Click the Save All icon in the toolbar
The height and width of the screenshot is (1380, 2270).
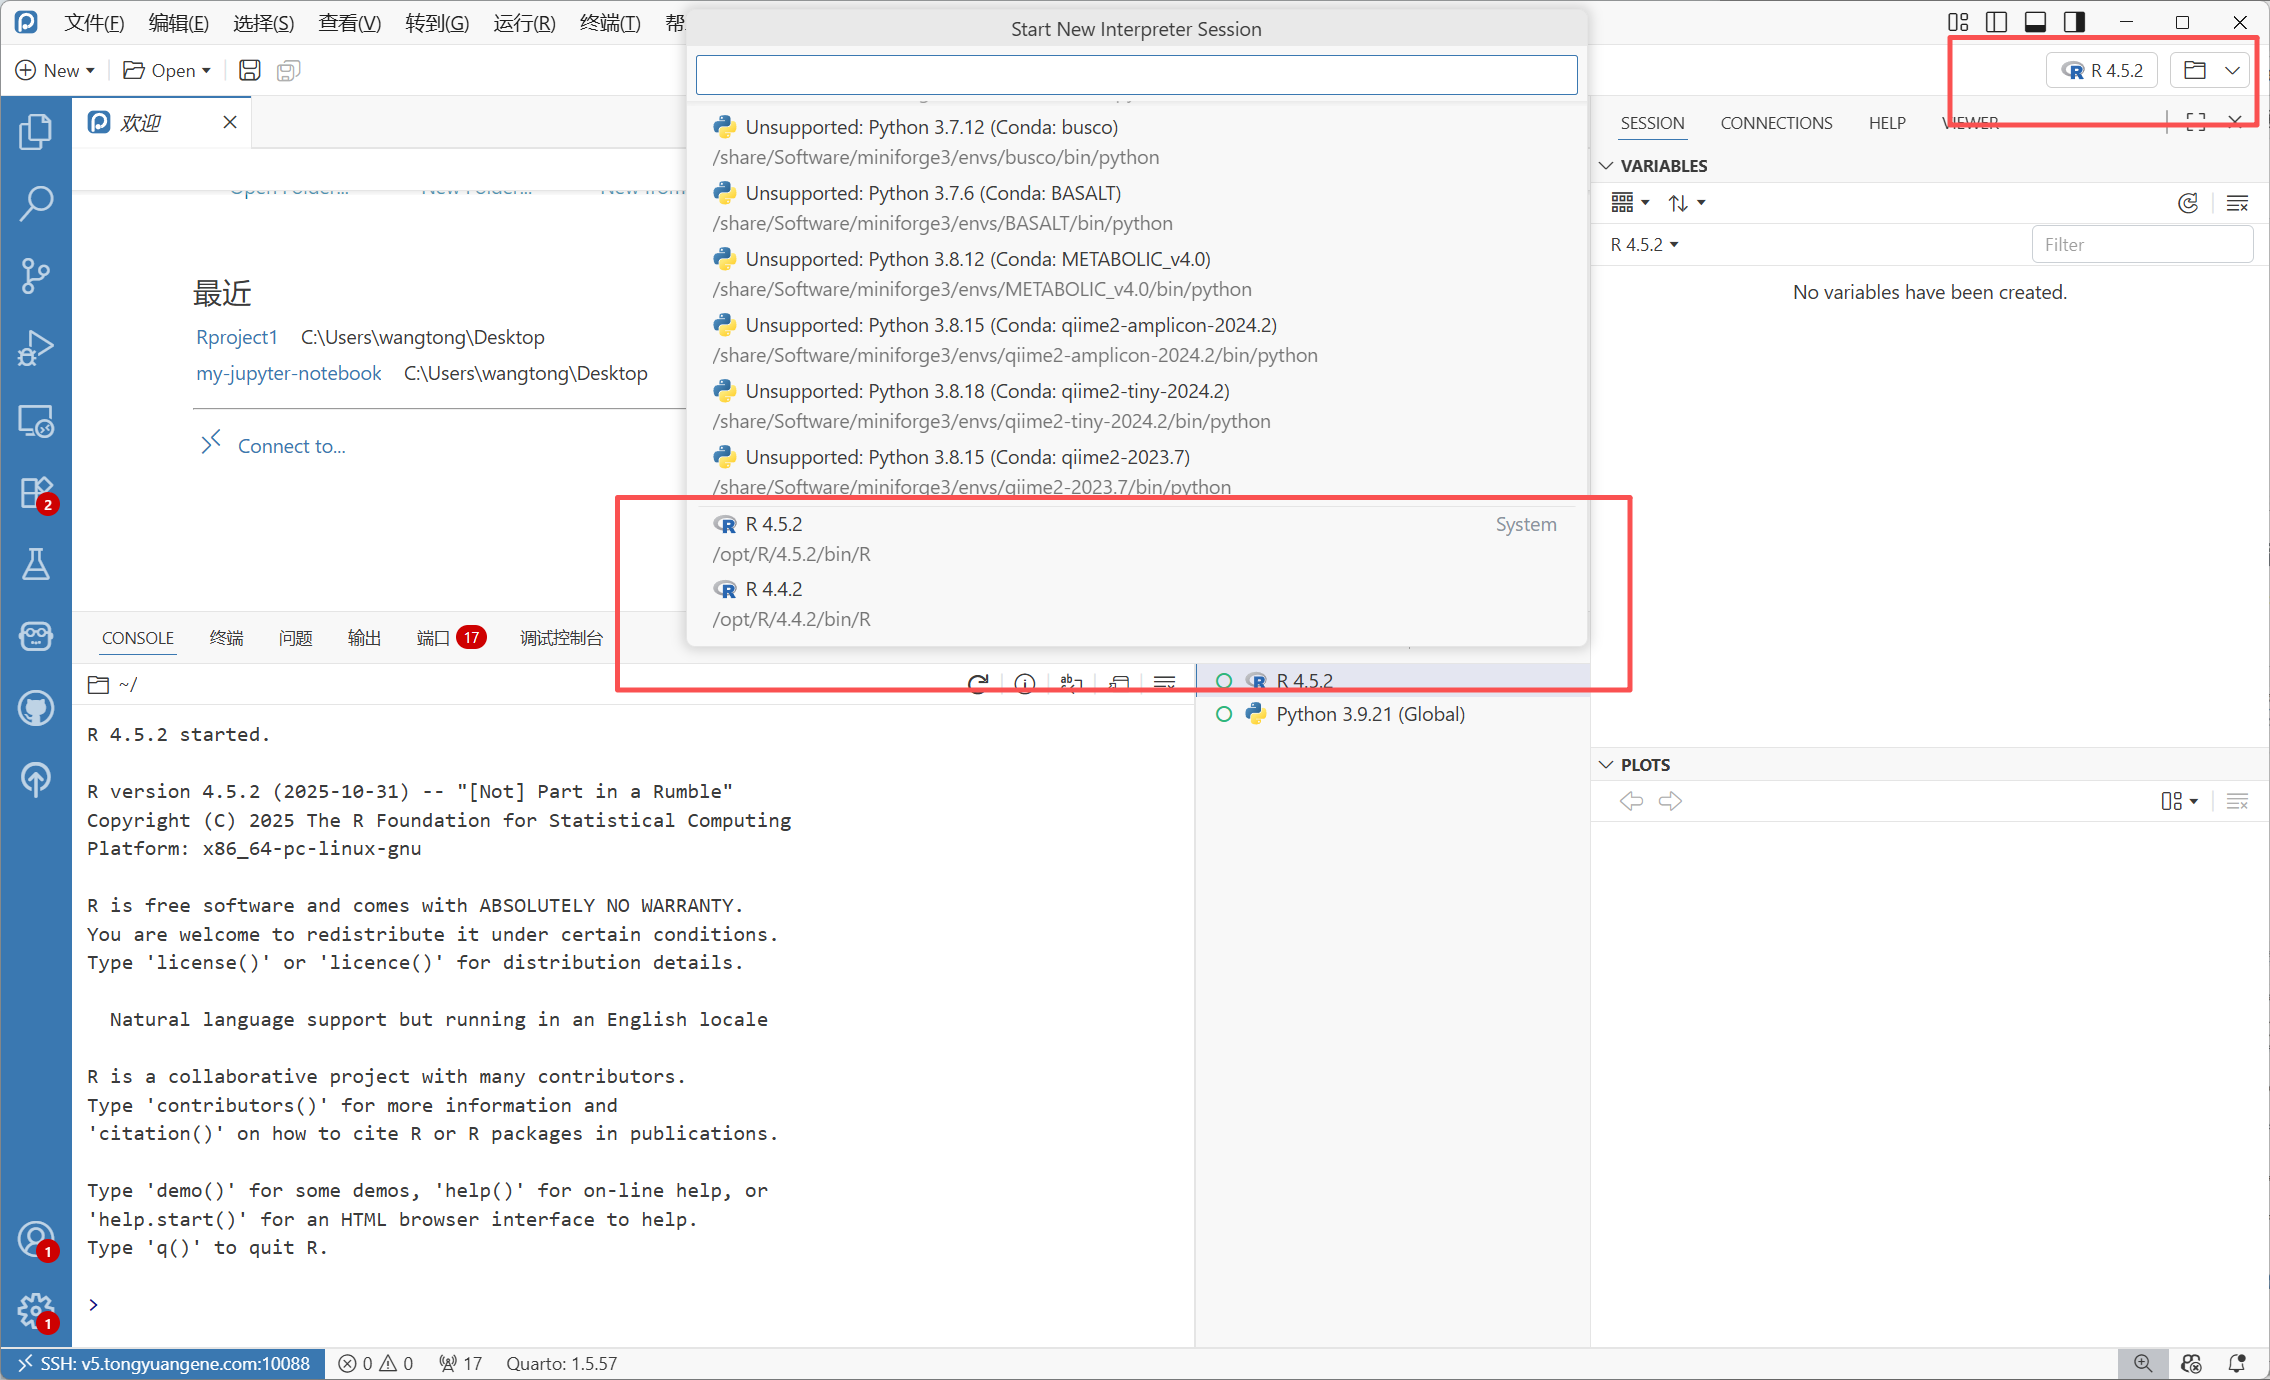coord(288,70)
